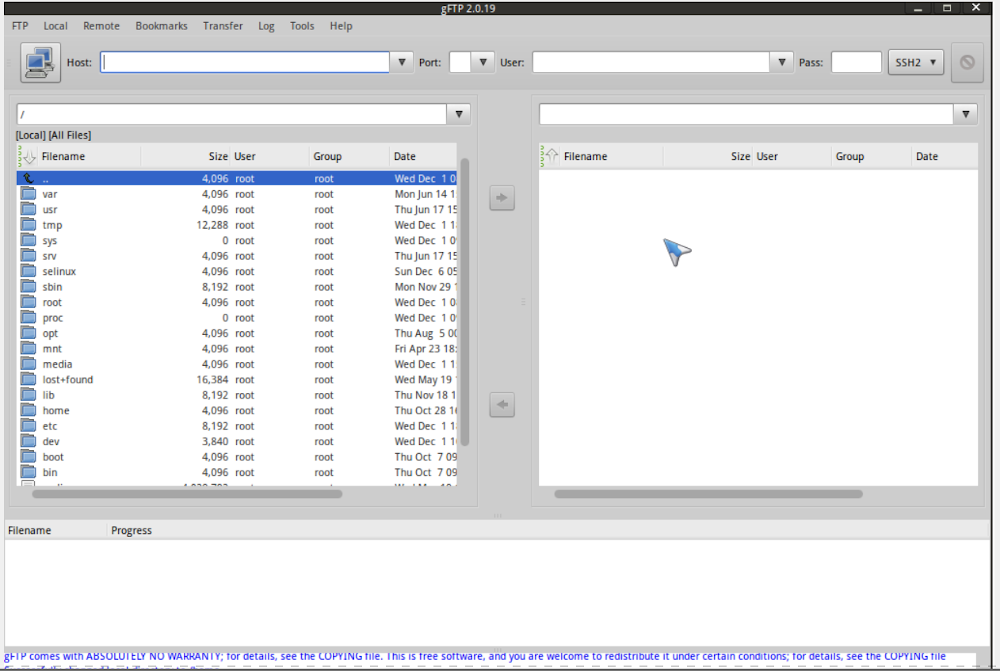Image resolution: width=1000 pixels, height=671 pixels.
Task: Click the selinux folder icon
Action: point(28,271)
